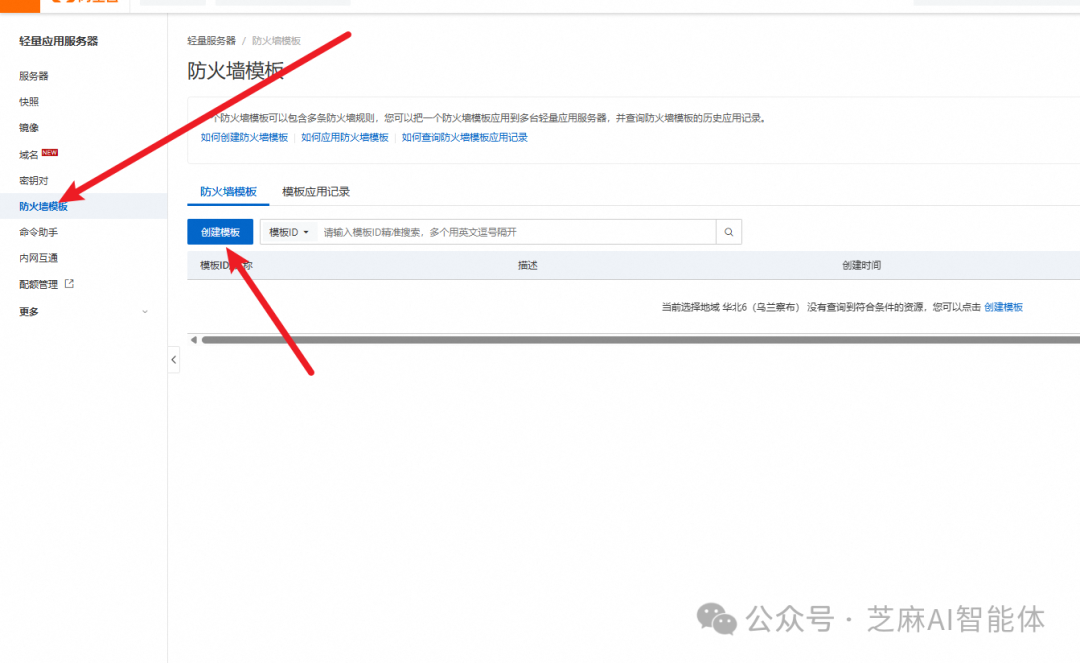This screenshot has width=1080, height=663.
Task: Open 镜像 in the sidebar
Action: point(29,128)
